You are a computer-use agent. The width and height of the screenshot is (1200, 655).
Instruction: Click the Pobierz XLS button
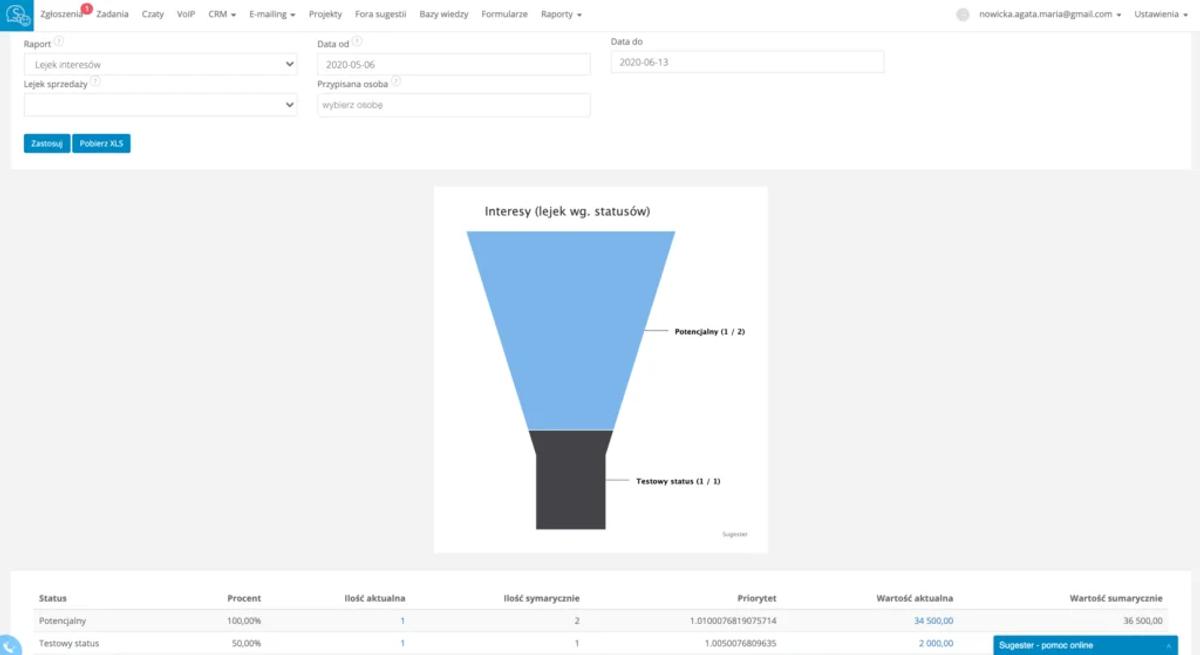coord(101,143)
